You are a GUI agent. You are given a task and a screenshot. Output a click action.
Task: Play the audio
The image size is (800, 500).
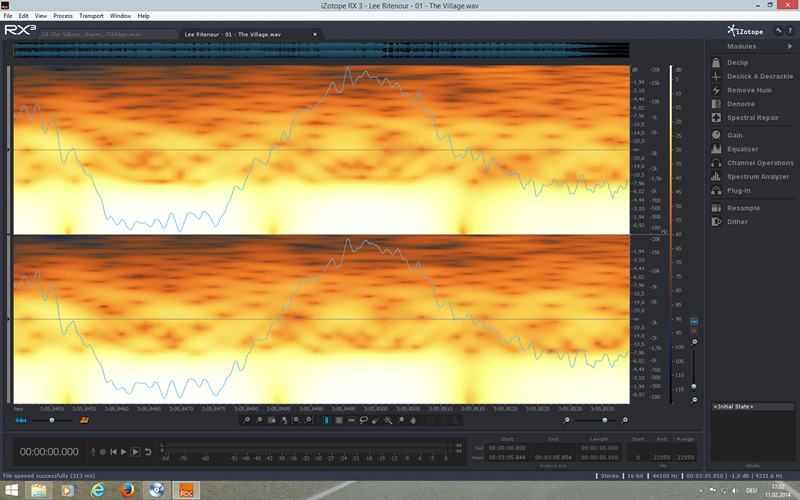coord(123,452)
